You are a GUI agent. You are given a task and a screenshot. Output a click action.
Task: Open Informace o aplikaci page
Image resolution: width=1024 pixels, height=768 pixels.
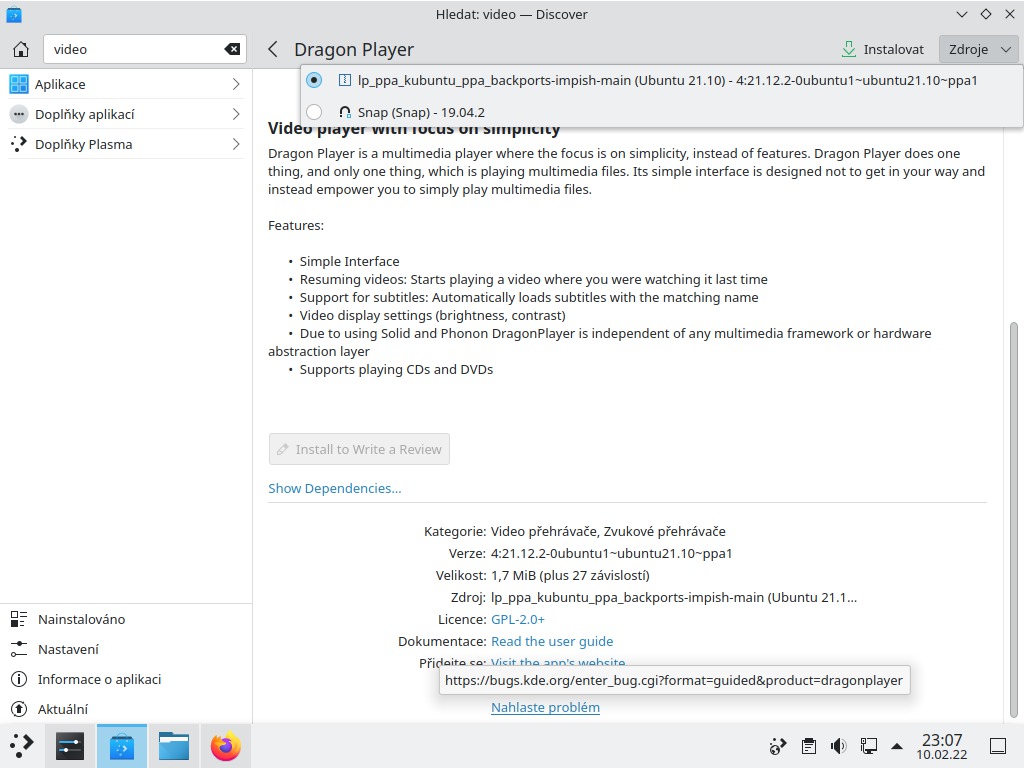coord(126,679)
